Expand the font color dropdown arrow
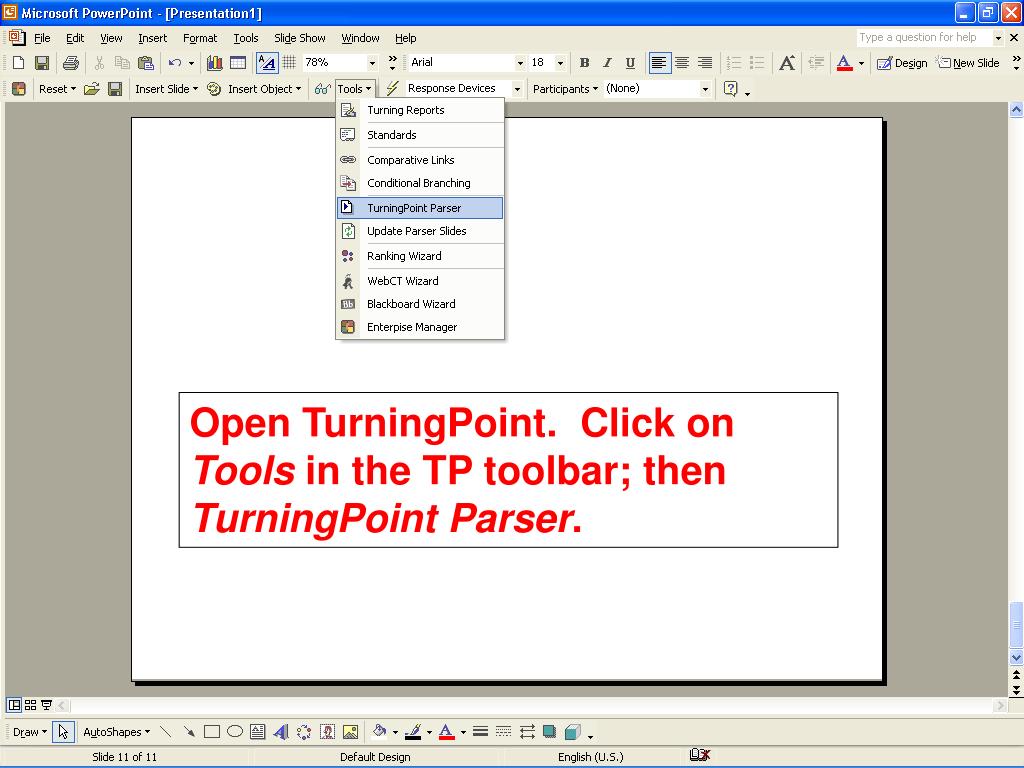The width and height of the screenshot is (1024, 768). coord(861,63)
